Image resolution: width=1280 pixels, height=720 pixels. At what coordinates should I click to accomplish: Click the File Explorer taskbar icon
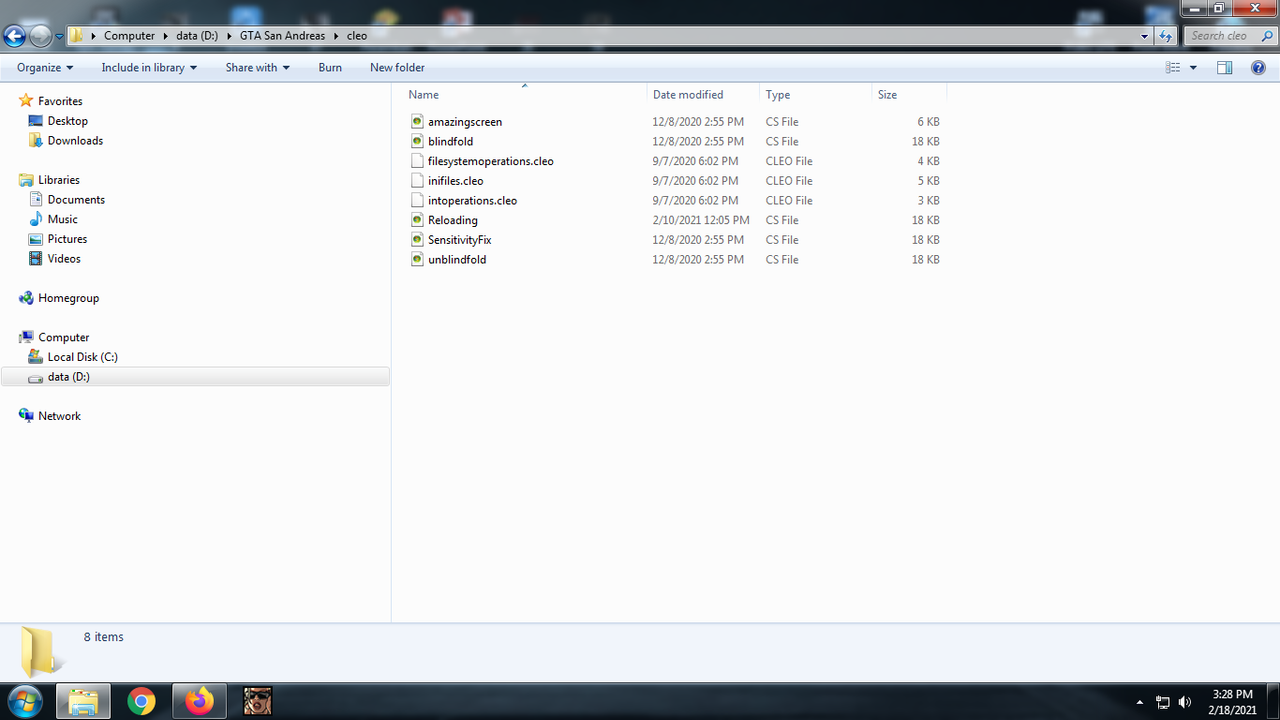tap(83, 702)
